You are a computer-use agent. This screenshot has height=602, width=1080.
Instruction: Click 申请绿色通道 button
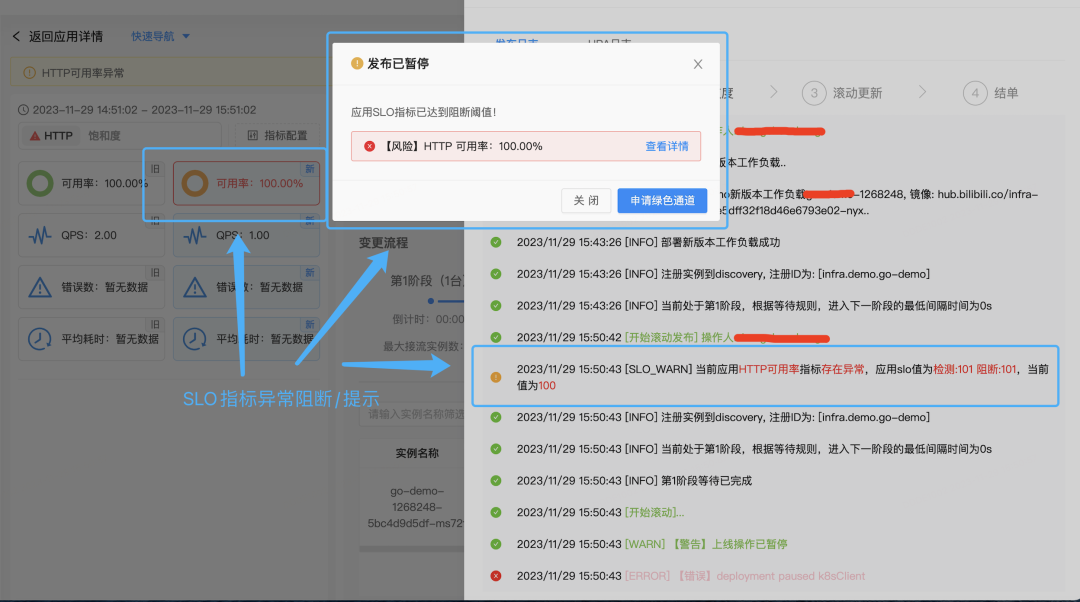point(662,200)
